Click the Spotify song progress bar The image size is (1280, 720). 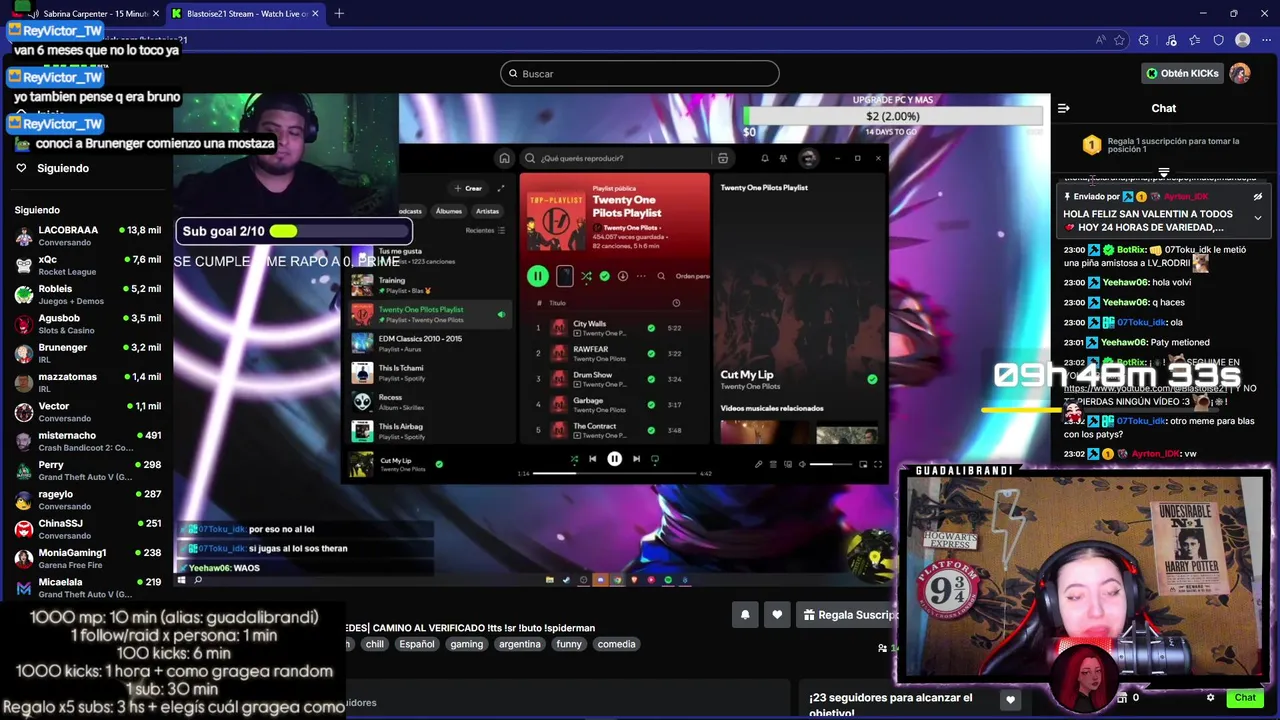(x=615, y=473)
